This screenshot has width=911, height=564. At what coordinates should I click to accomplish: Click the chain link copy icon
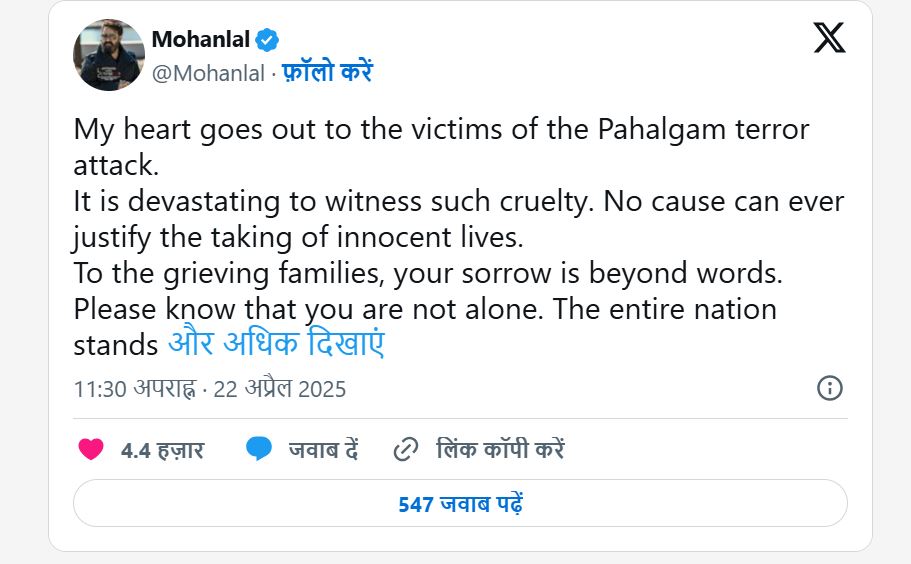(405, 450)
